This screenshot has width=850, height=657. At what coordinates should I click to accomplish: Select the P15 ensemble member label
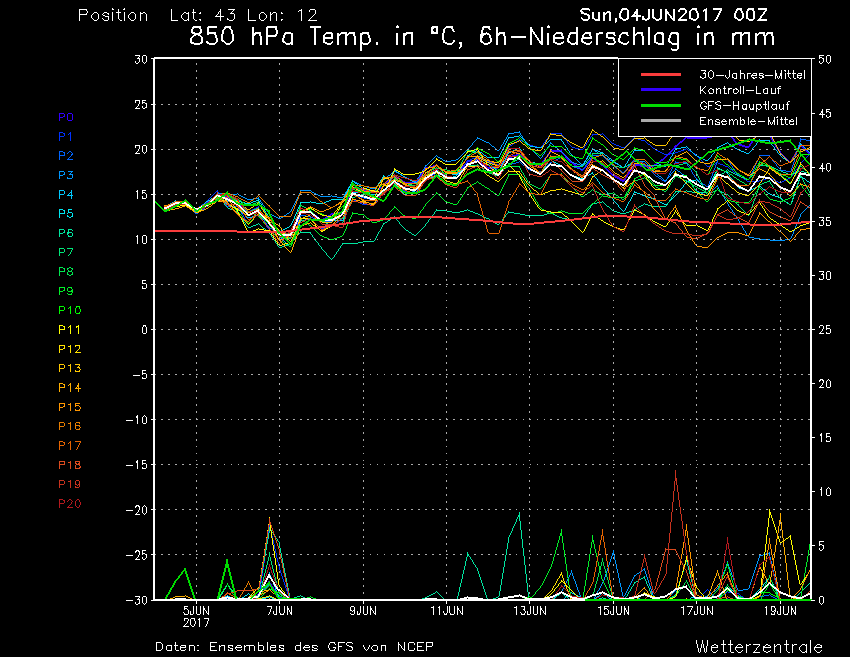[x=69, y=407]
